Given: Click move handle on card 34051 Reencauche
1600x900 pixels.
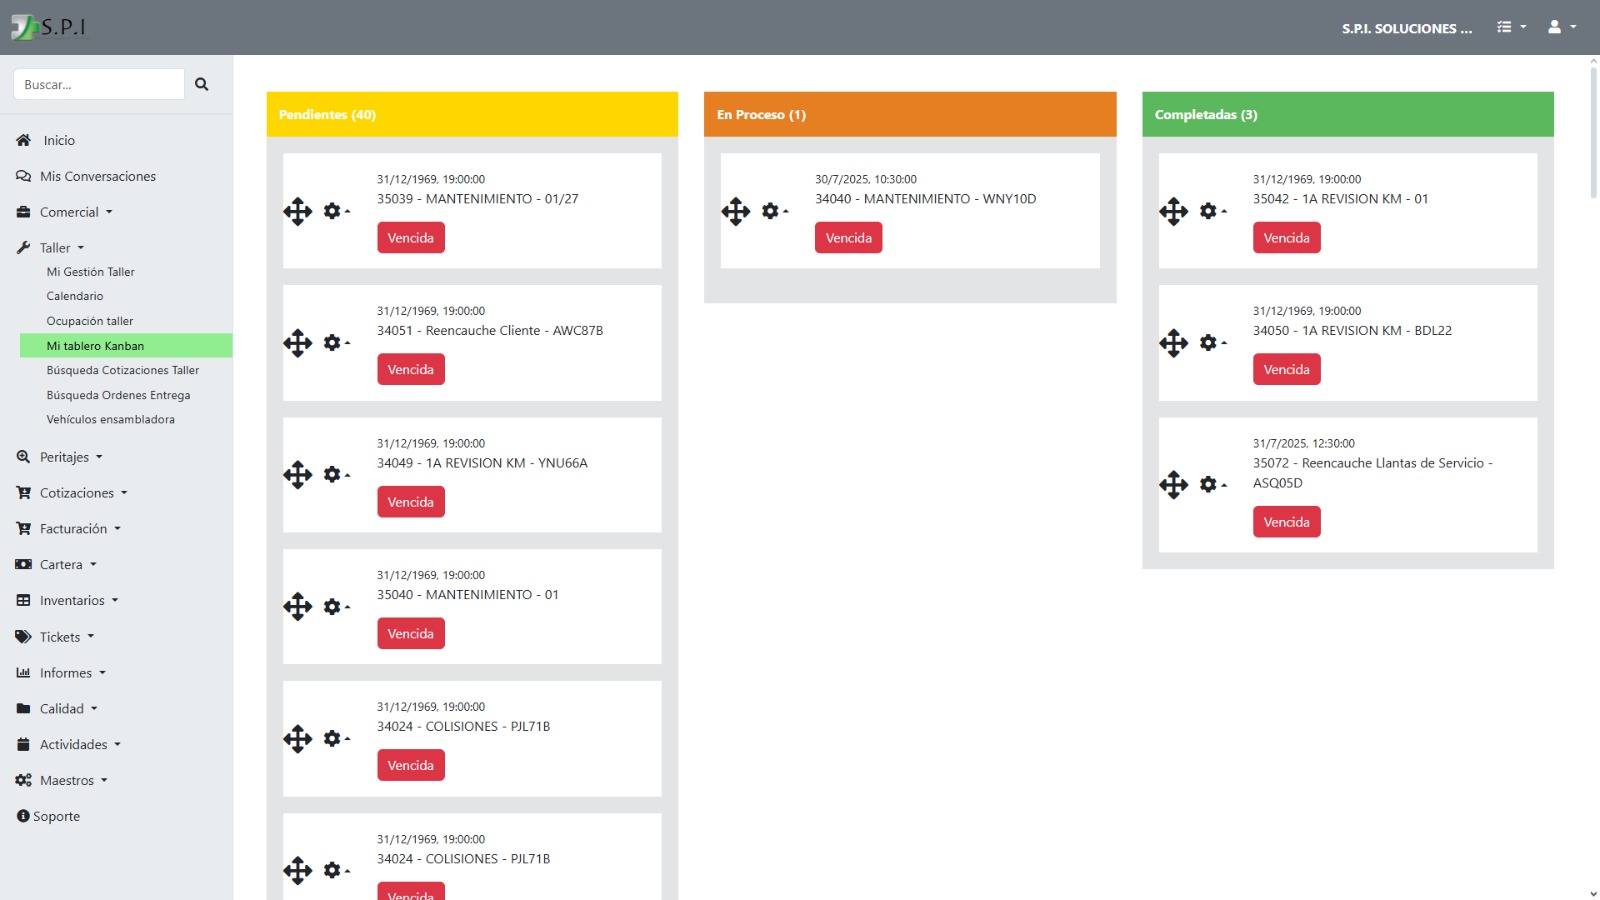Looking at the screenshot, I should (298, 343).
